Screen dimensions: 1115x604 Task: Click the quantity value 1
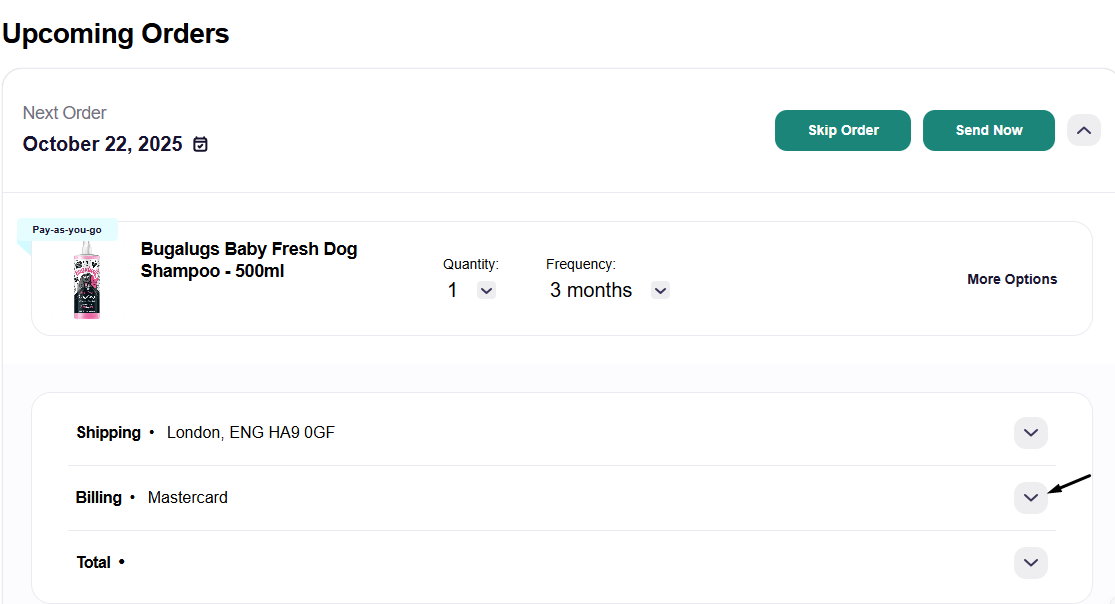[452, 290]
